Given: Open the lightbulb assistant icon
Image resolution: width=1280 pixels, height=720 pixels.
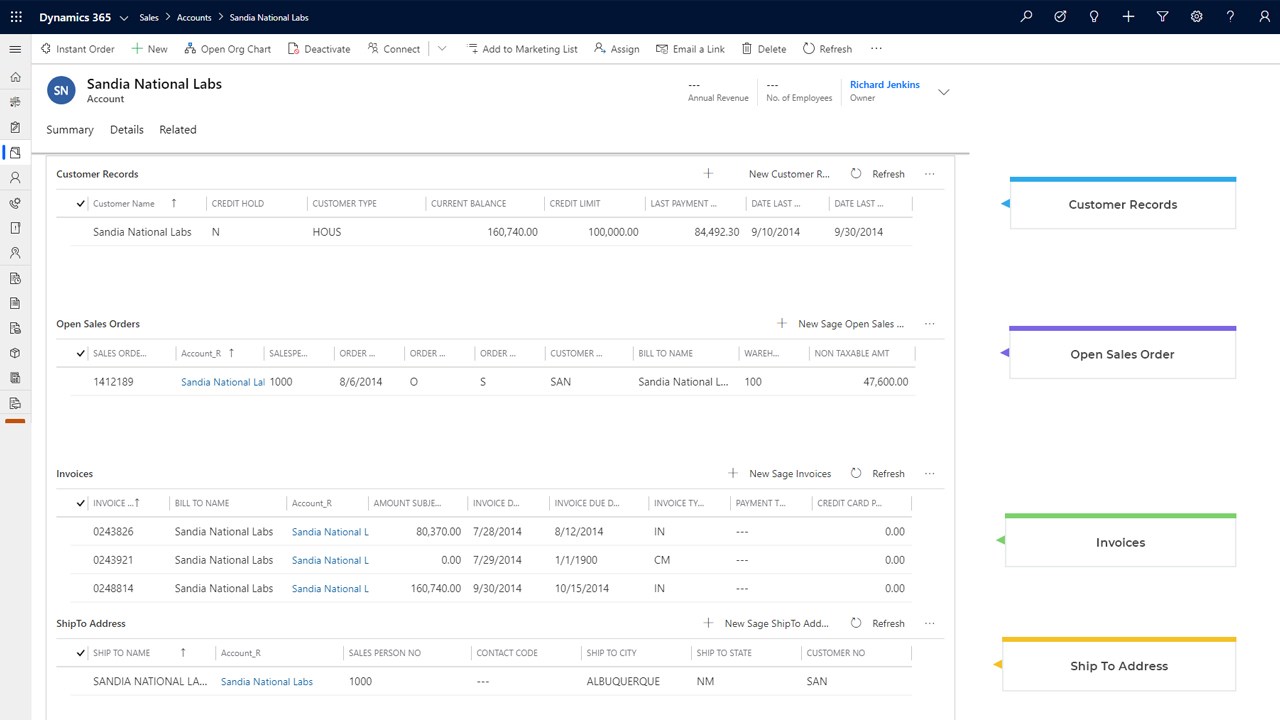Looking at the screenshot, I should [1094, 17].
